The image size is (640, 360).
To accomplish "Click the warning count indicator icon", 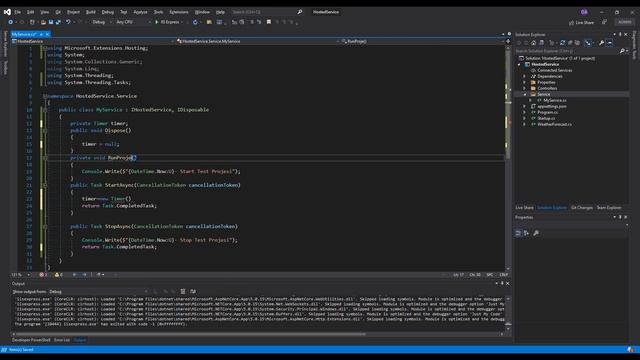I will [57, 275].
